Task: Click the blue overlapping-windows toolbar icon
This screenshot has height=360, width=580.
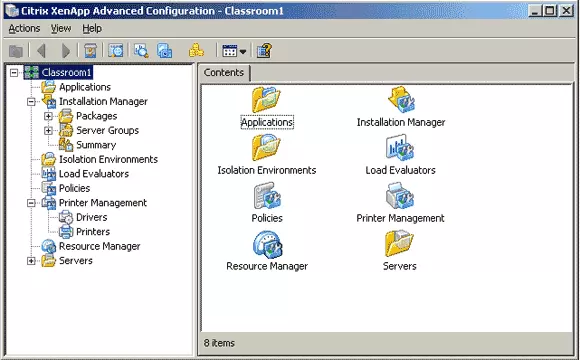Action: pos(165,51)
